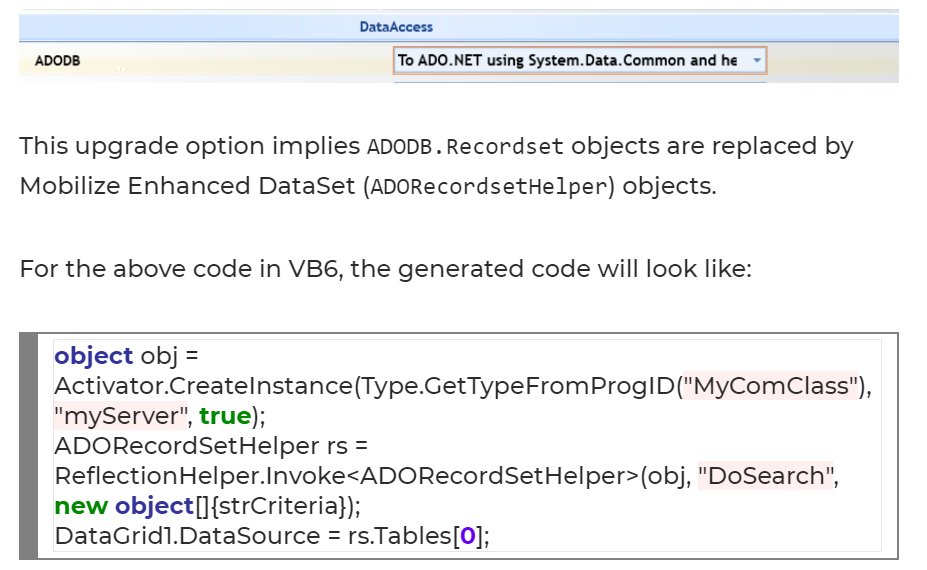
Task: Click the 'DataGrid1.DataSource = rs.Tables[0];' line
Action: (x=272, y=536)
